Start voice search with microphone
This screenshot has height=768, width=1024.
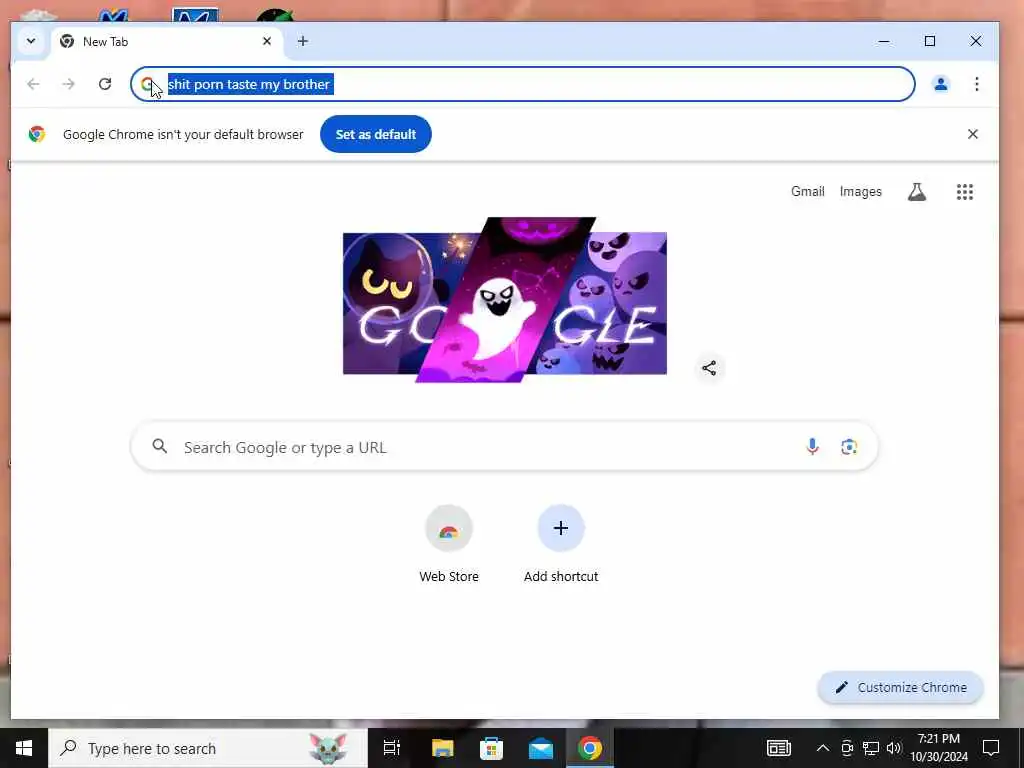click(x=812, y=447)
